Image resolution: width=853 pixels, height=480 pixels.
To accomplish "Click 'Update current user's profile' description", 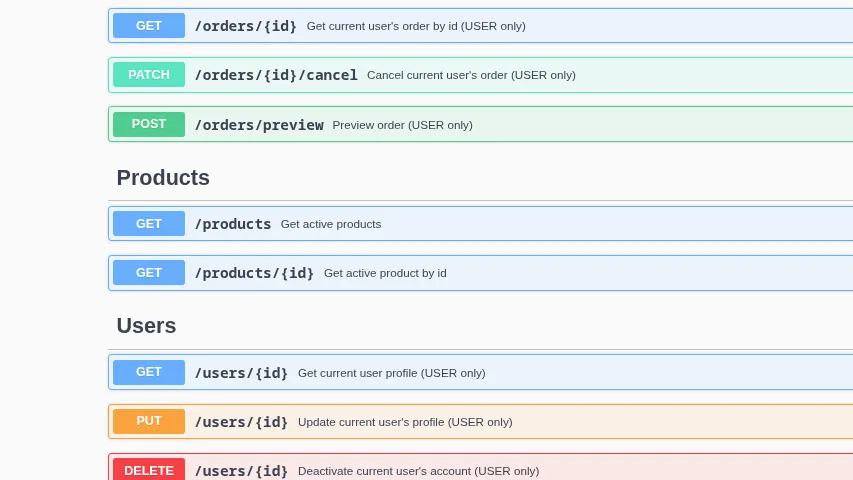I will pyautogui.click(x=405, y=422).
